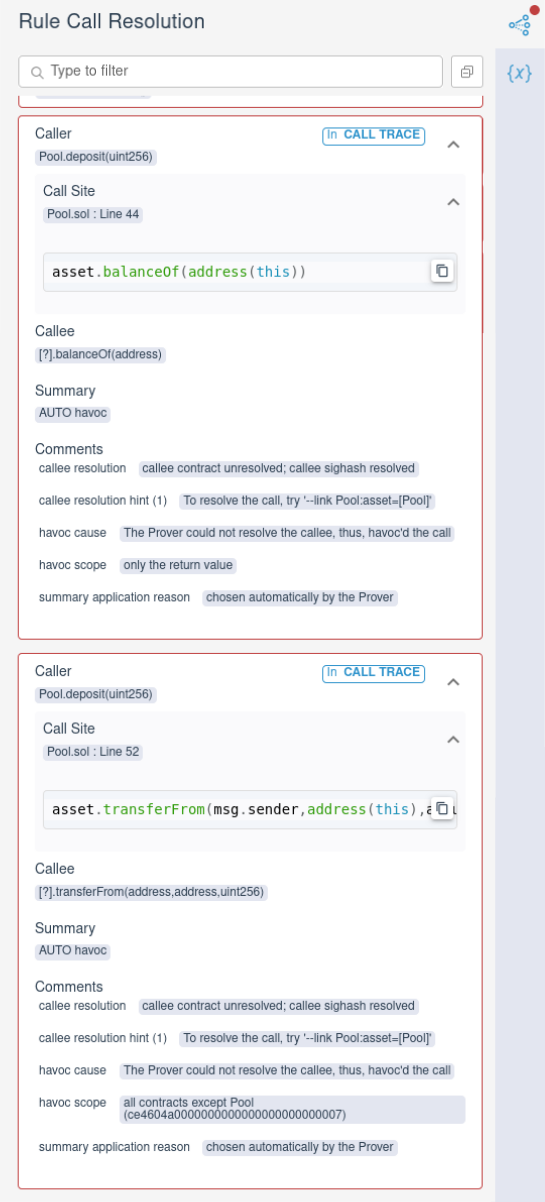Screen dimensions: 545x1202
Task: Collapse the Call Site for Line 52
Action: coord(453,740)
